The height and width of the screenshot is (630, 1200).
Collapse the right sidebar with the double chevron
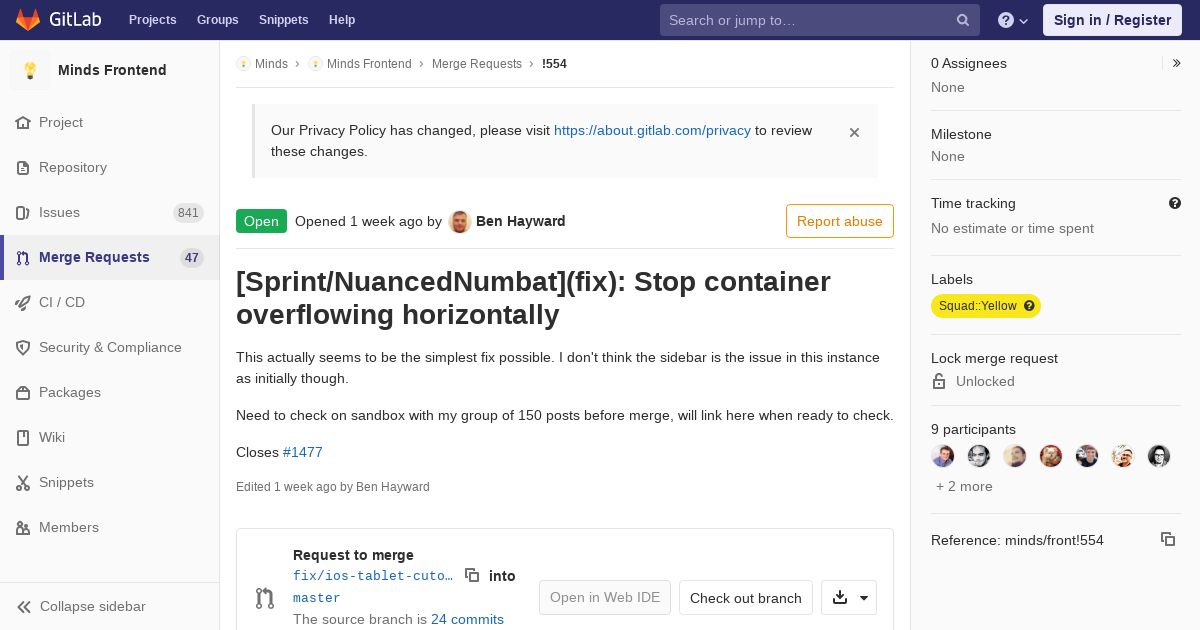pyautogui.click(x=1177, y=63)
